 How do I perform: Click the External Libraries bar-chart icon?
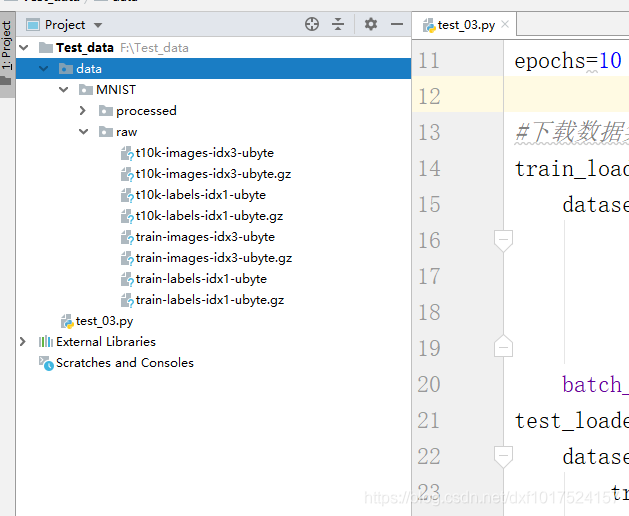46,342
